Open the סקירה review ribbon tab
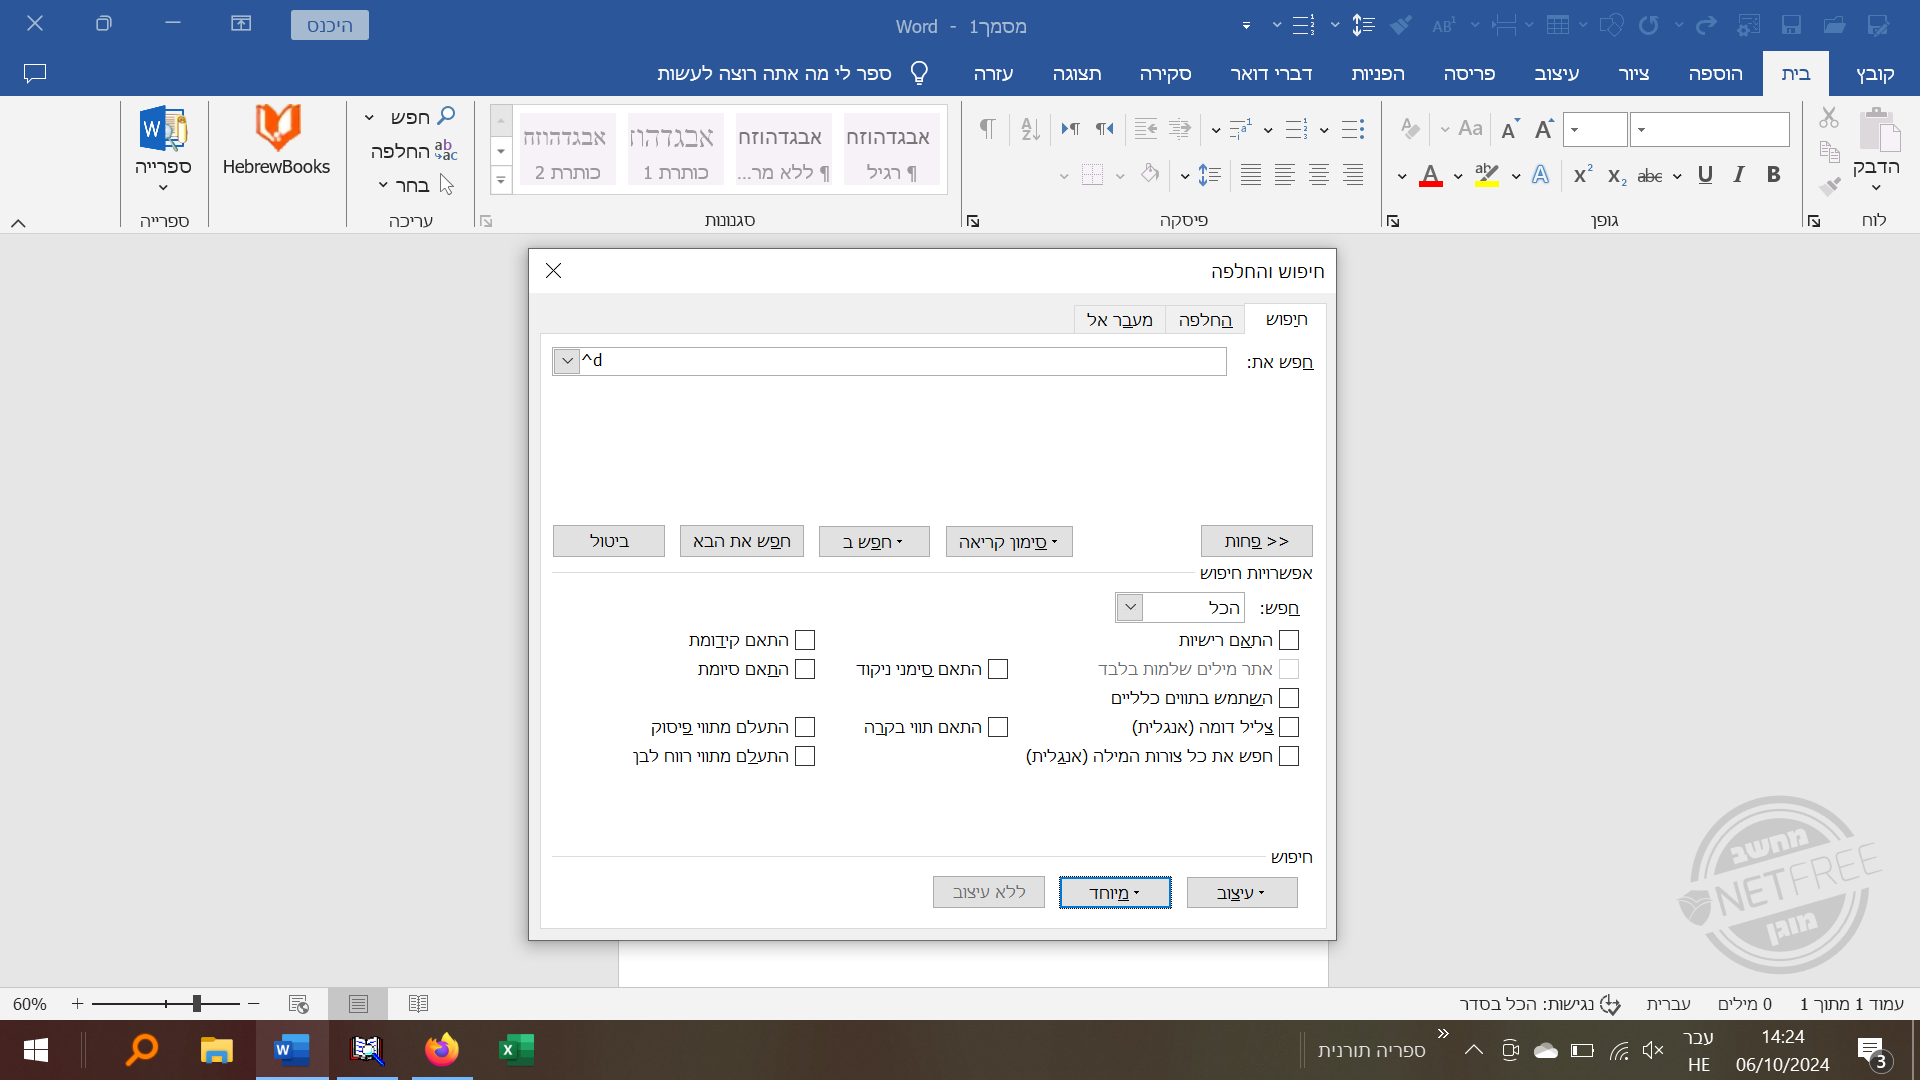The height and width of the screenshot is (1080, 1920). tap(1166, 74)
